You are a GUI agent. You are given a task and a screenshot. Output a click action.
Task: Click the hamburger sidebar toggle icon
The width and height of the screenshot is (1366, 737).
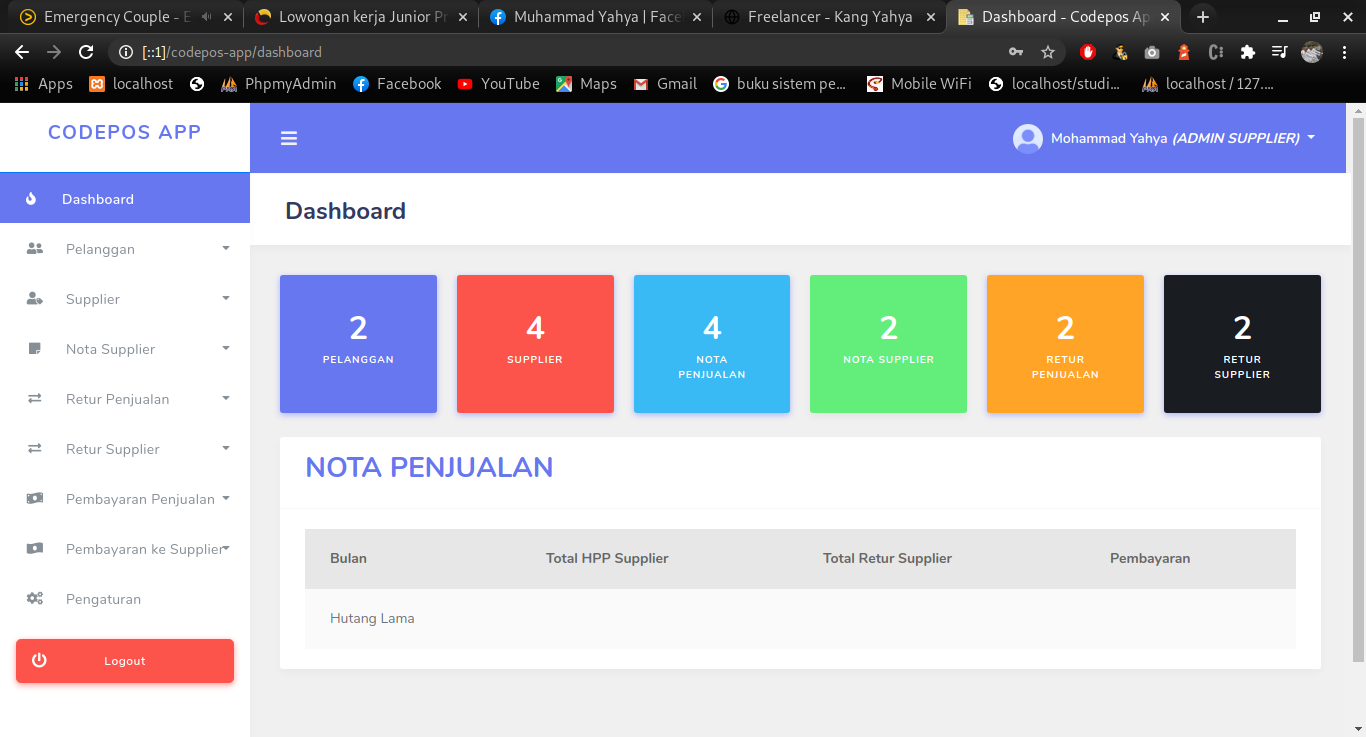coord(289,139)
